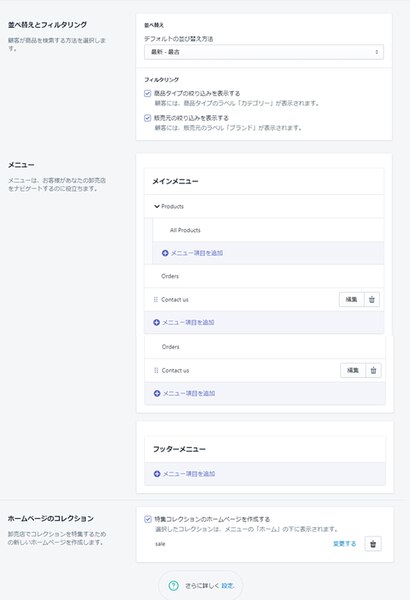Click change link for sale collection

click(345, 544)
